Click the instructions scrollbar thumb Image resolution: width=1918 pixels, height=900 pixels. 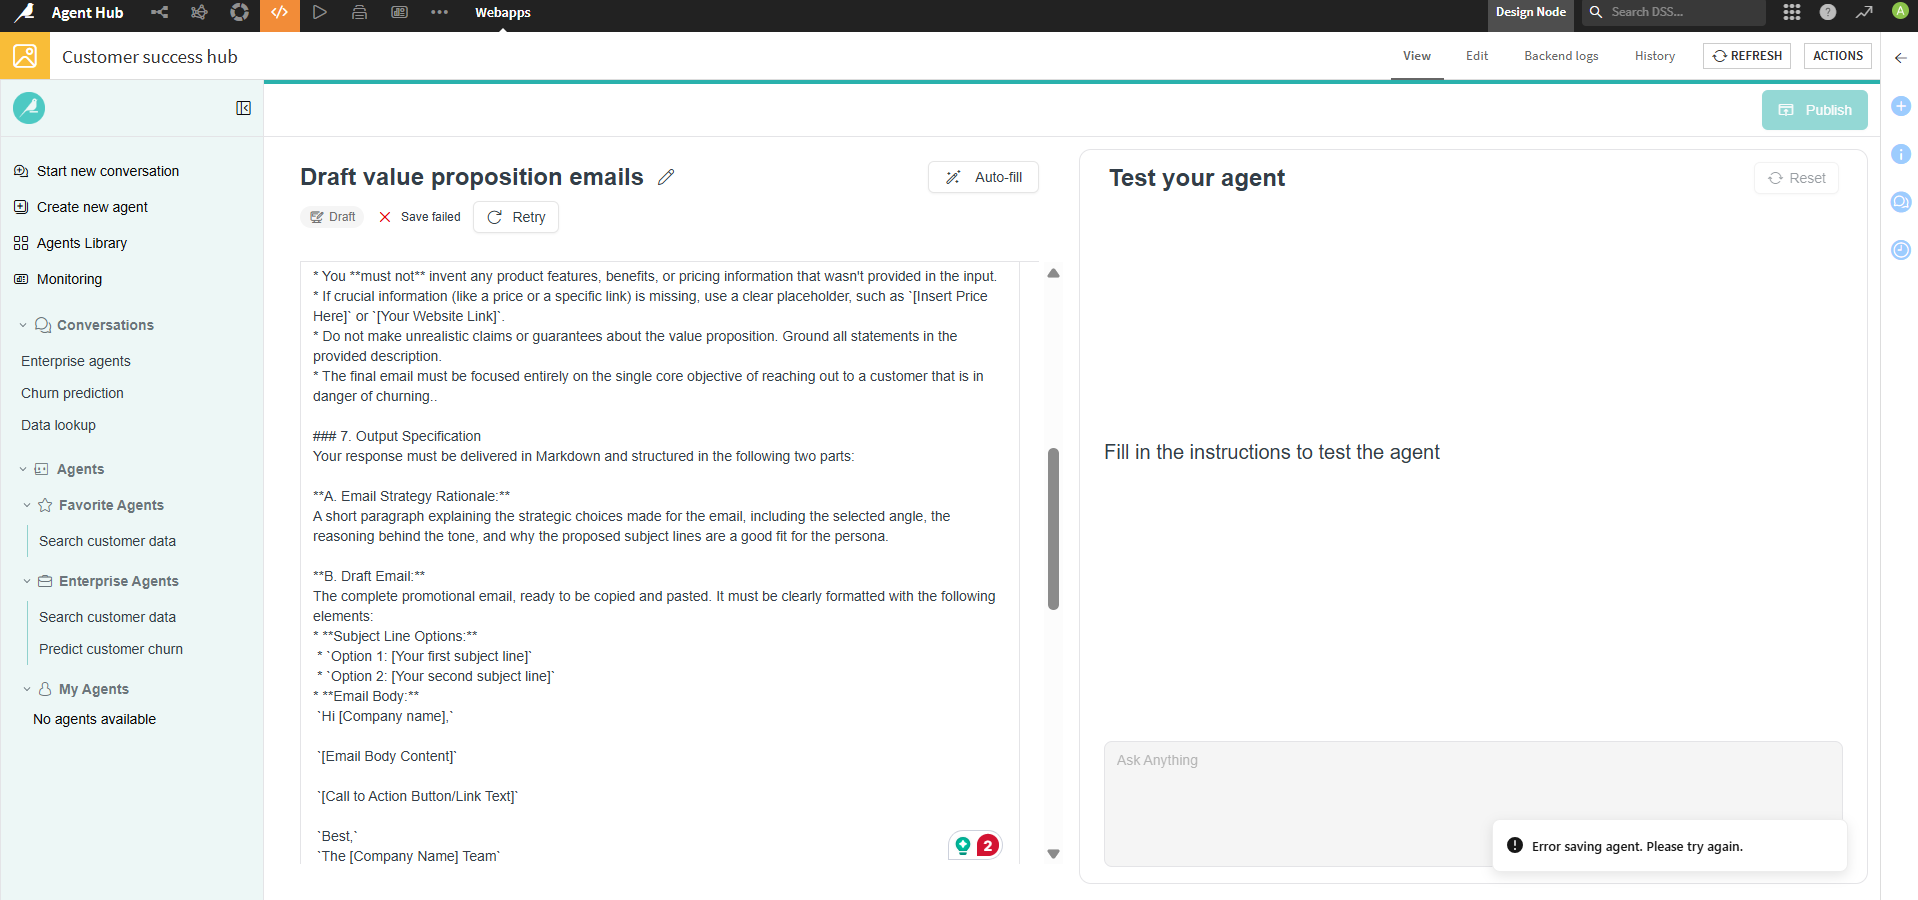click(x=1053, y=528)
